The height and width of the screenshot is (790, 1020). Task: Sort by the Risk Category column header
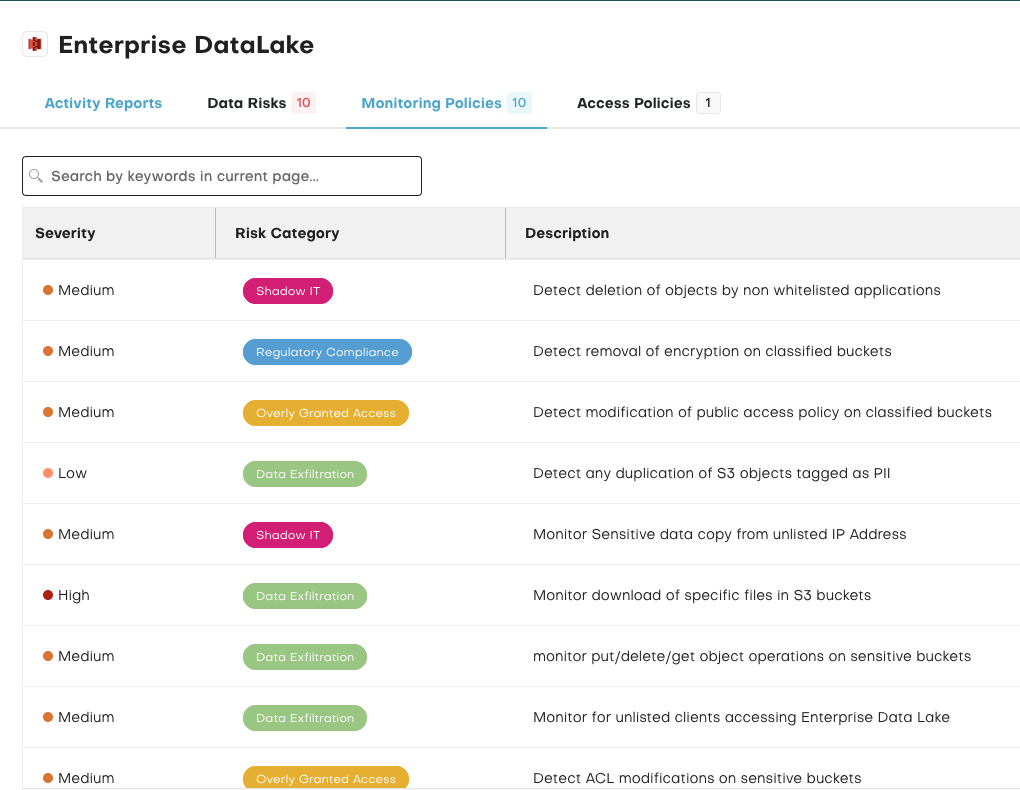(287, 233)
